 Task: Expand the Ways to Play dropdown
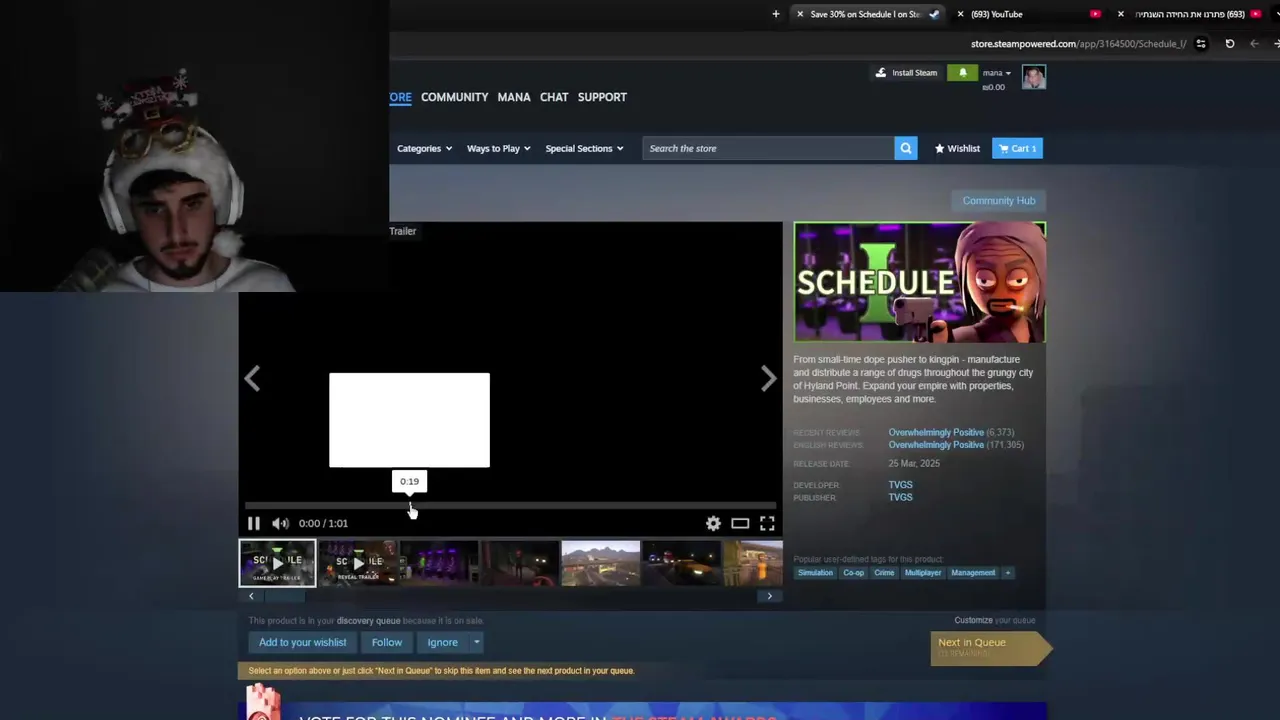coord(498,148)
